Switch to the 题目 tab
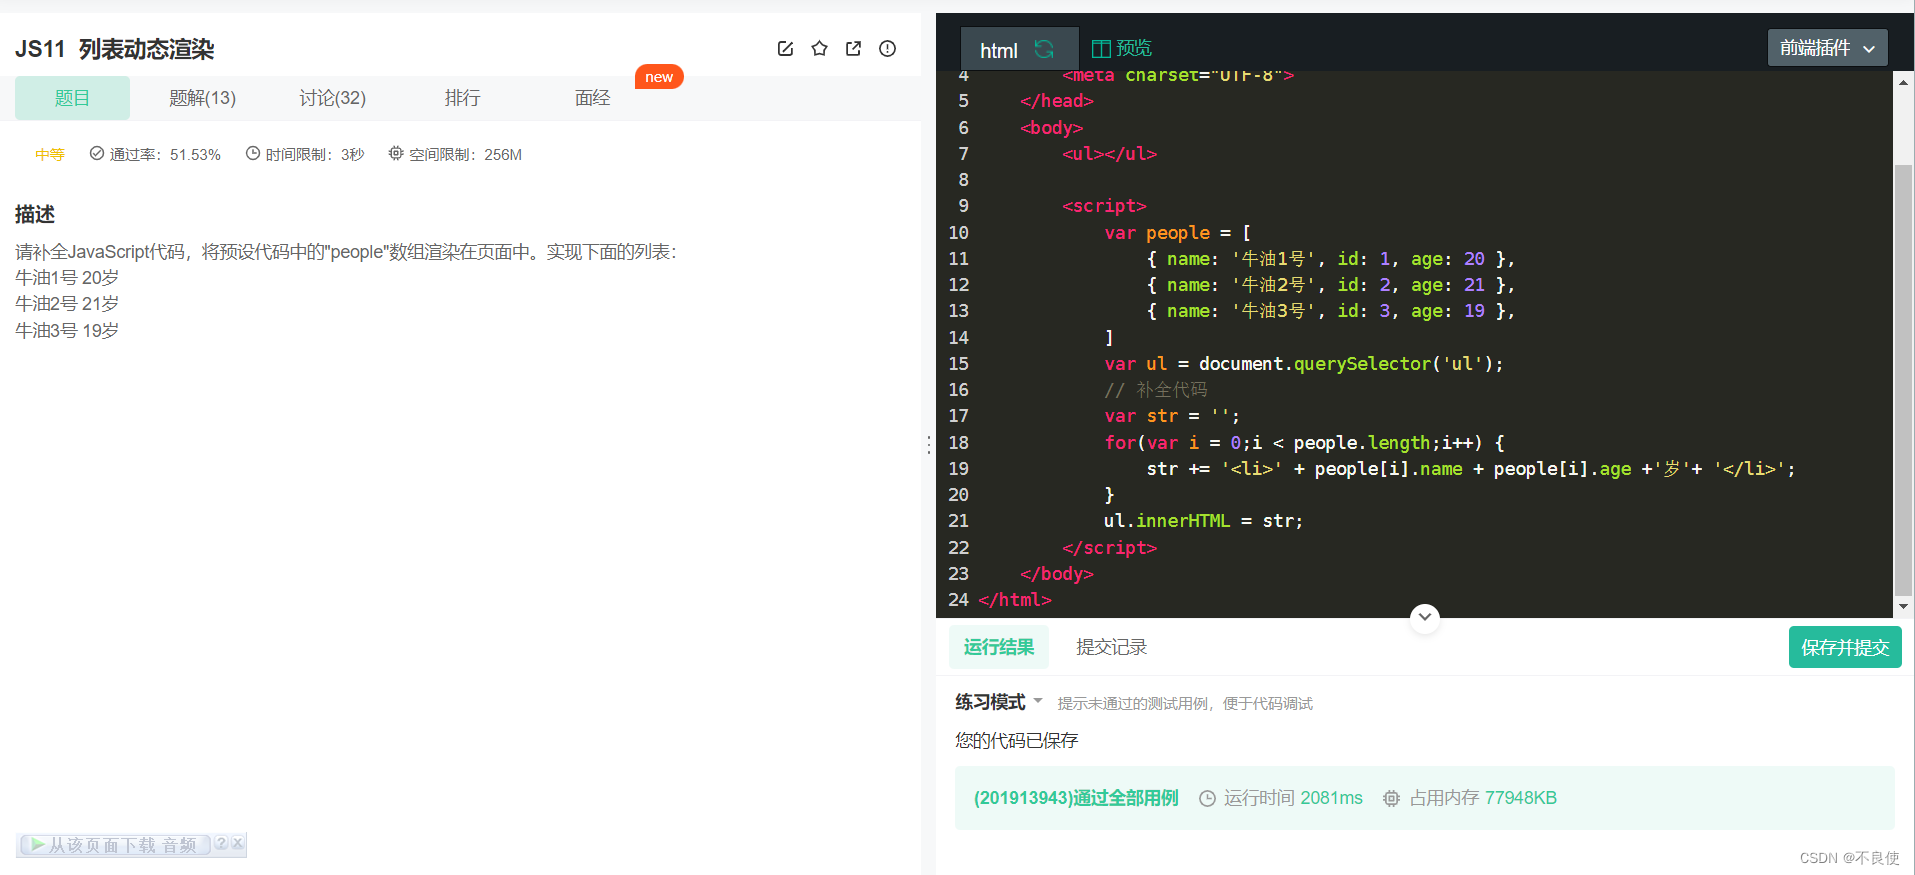Image resolution: width=1915 pixels, height=875 pixels. [72, 98]
